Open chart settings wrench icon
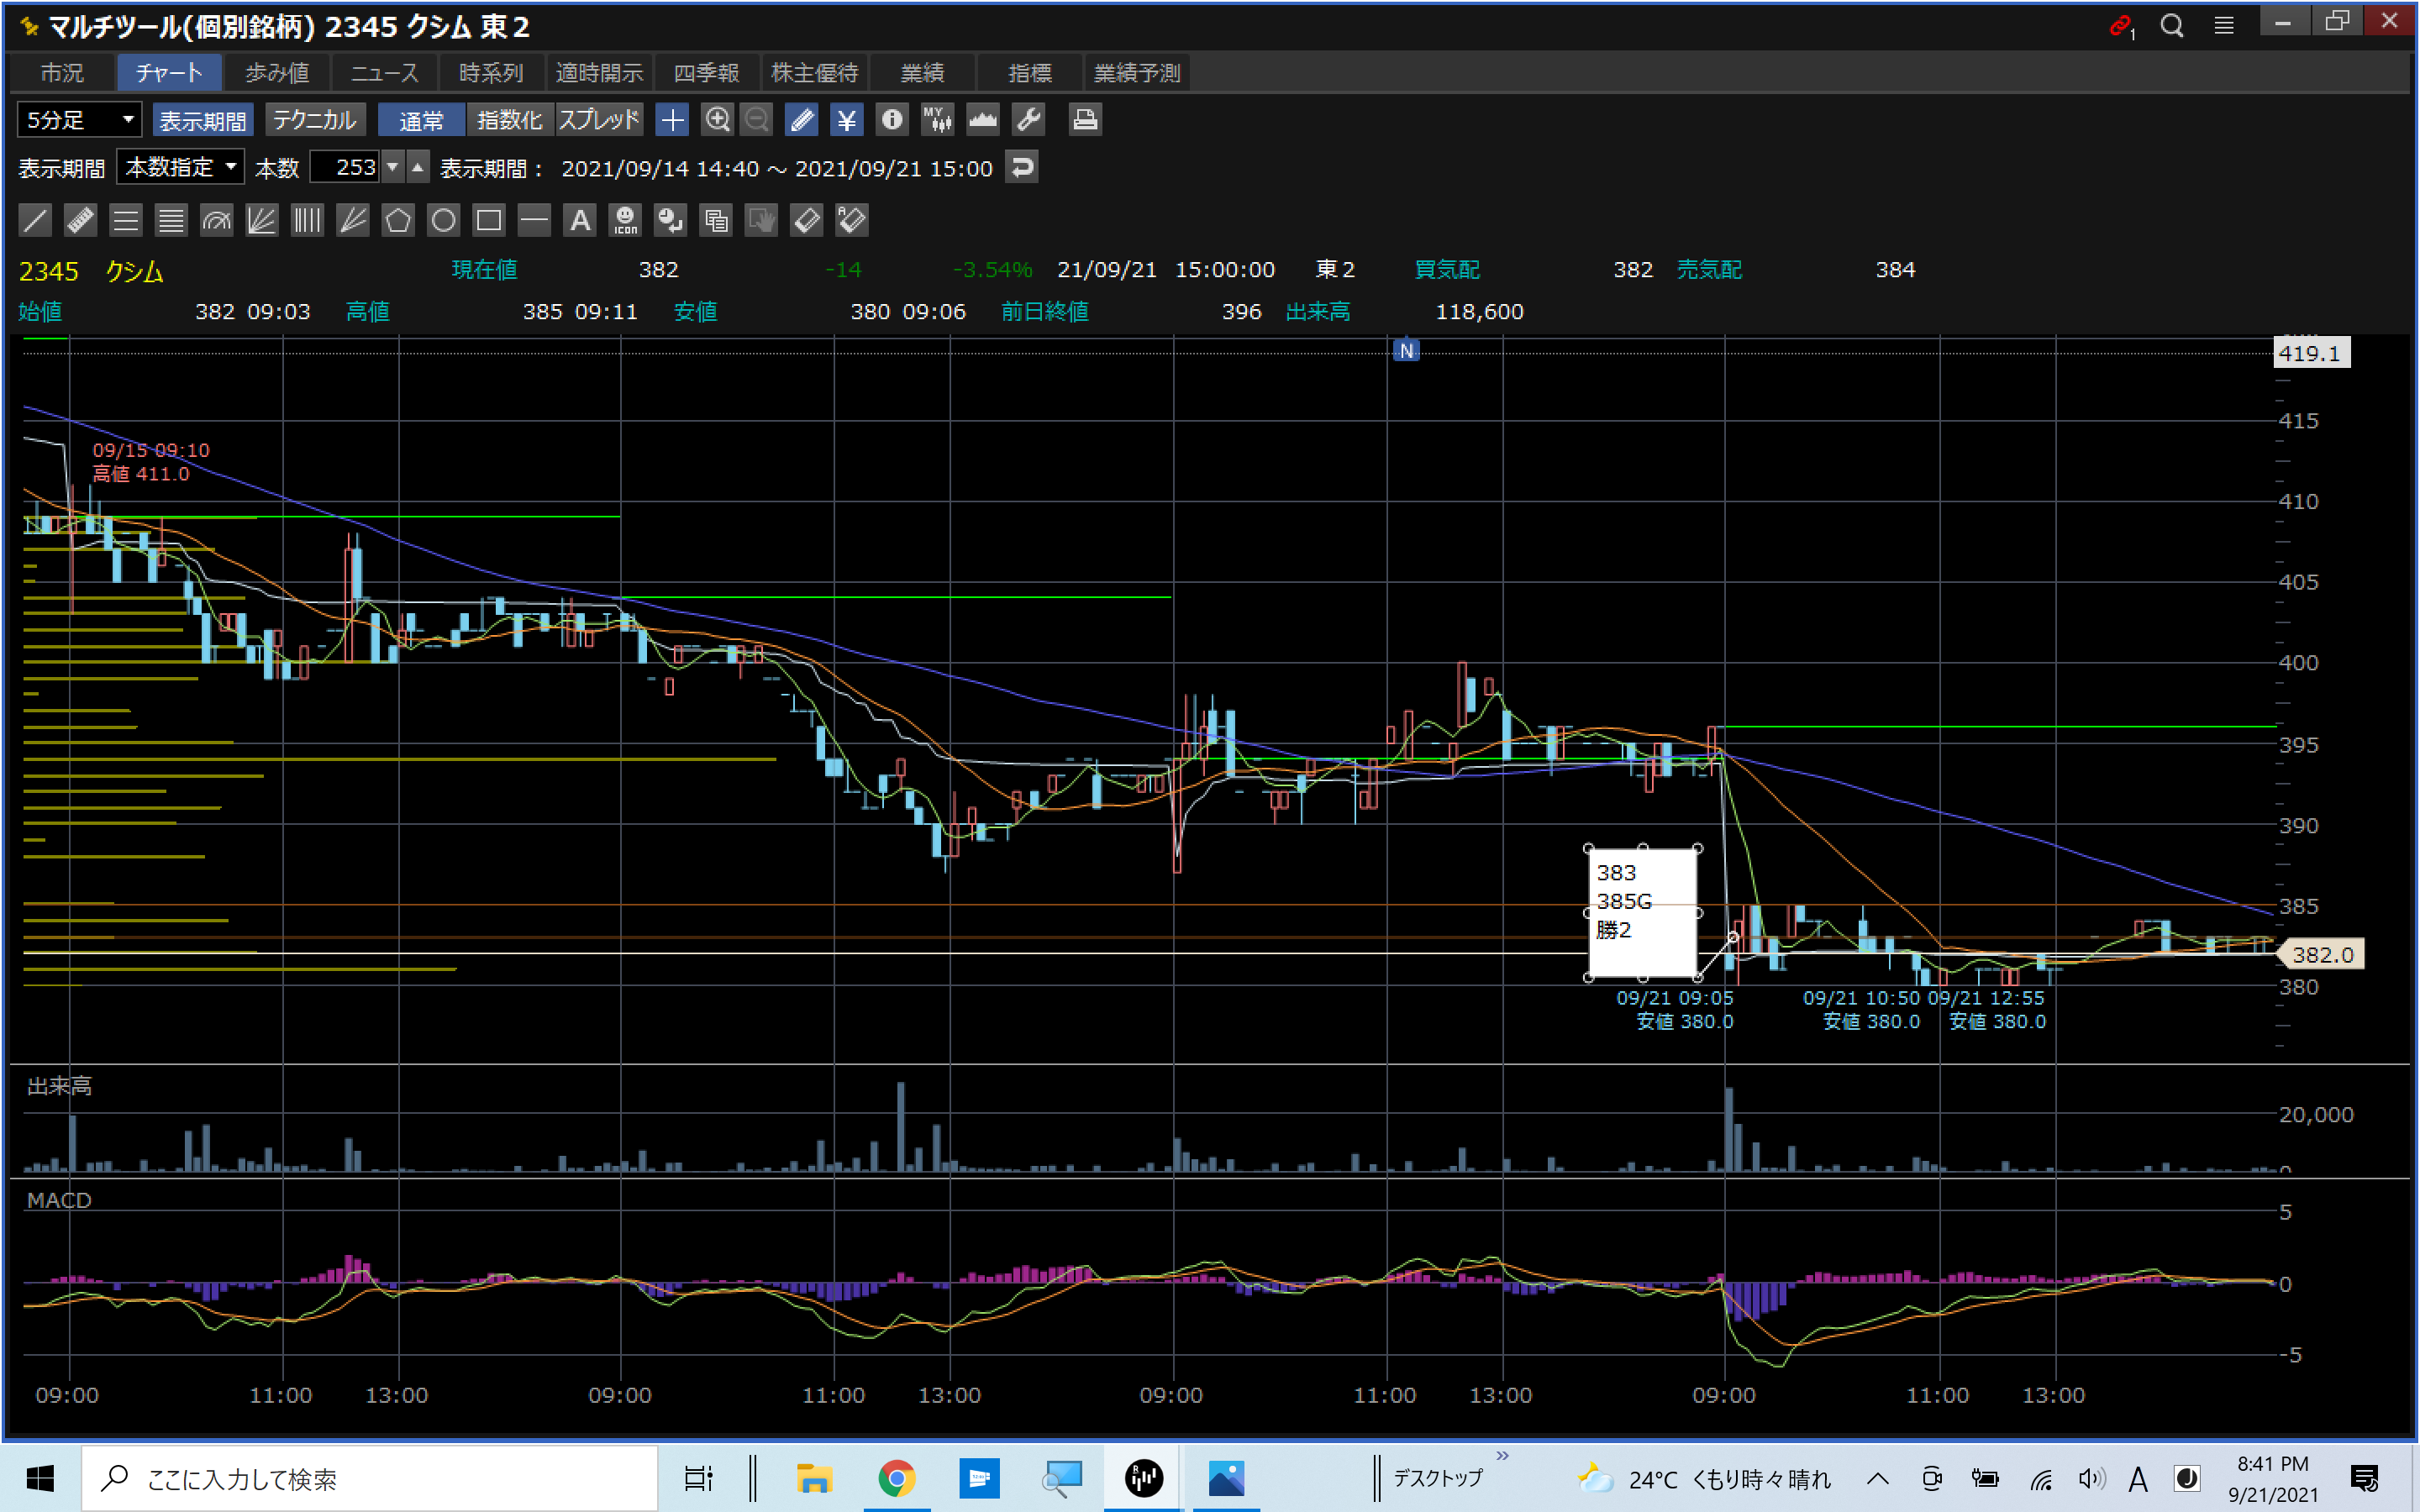The width and height of the screenshot is (2420, 1512). (1028, 120)
